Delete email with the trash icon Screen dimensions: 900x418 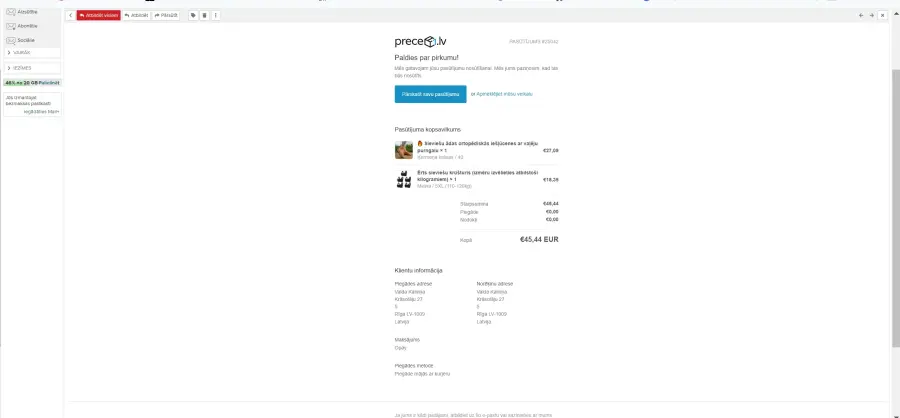coord(204,16)
